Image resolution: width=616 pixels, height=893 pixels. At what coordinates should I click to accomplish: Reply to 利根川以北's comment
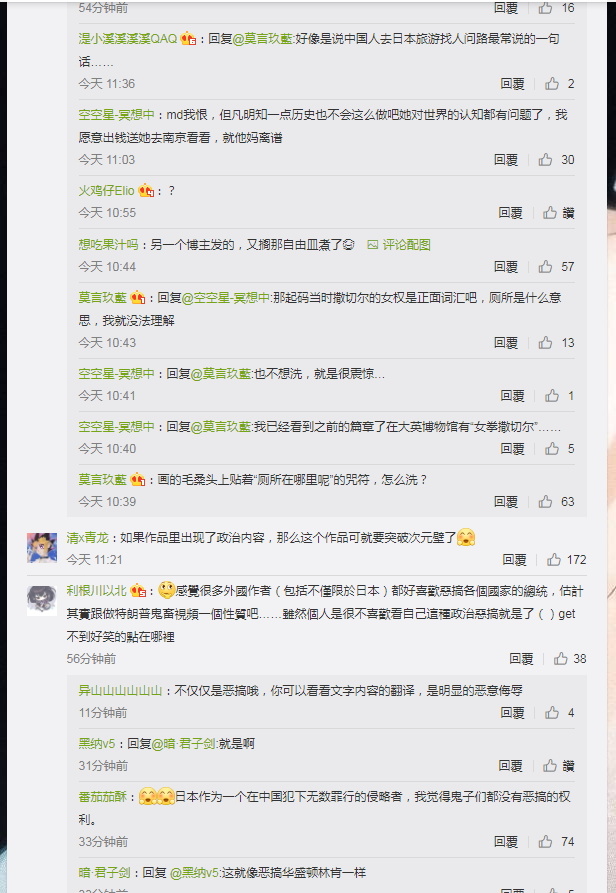[x=521, y=659]
